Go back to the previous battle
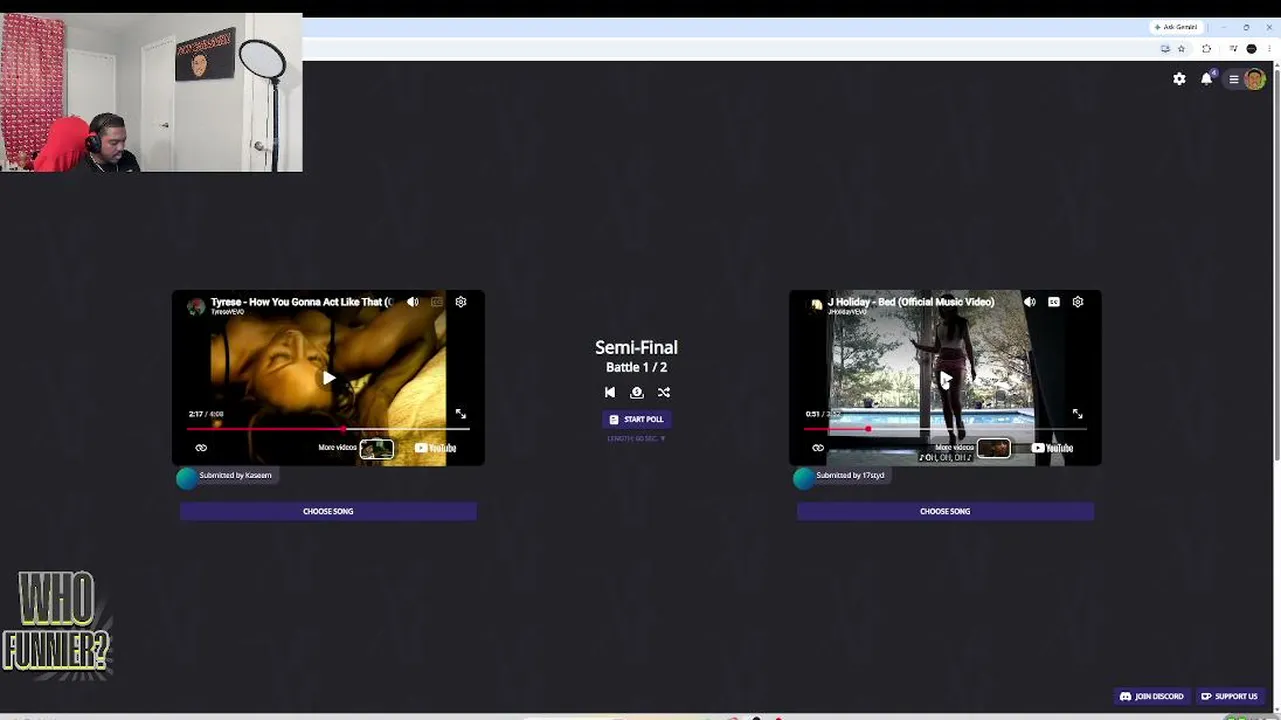 click(x=610, y=393)
